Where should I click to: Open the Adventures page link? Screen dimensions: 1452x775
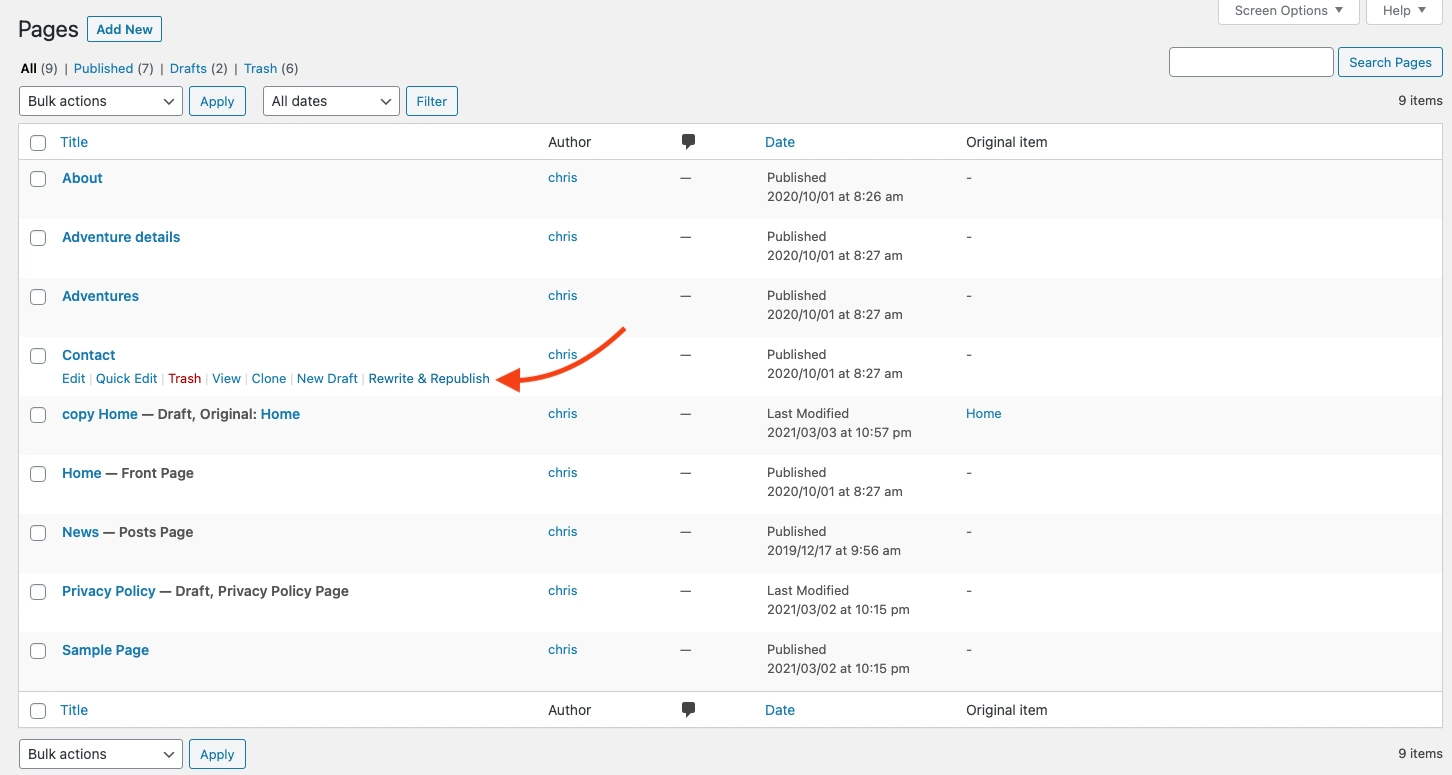click(100, 296)
